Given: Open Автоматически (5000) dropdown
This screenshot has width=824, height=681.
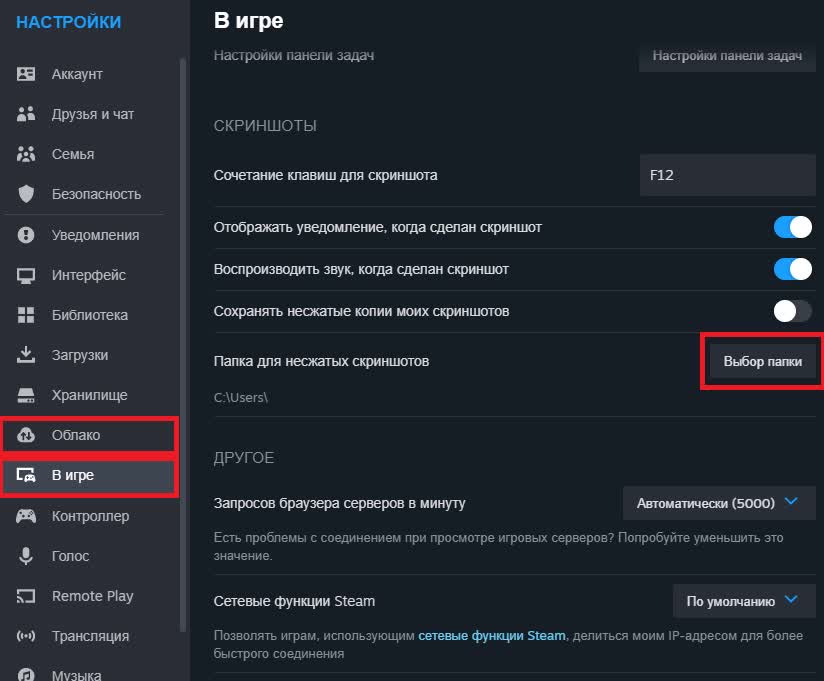Looking at the screenshot, I should click(x=719, y=503).
